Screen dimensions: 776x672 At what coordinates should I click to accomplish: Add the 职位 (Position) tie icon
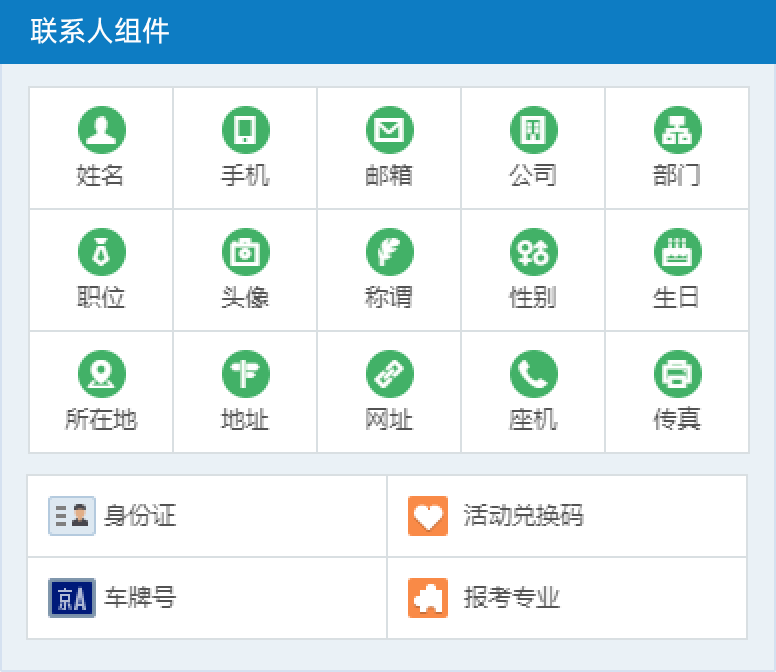pos(101,252)
